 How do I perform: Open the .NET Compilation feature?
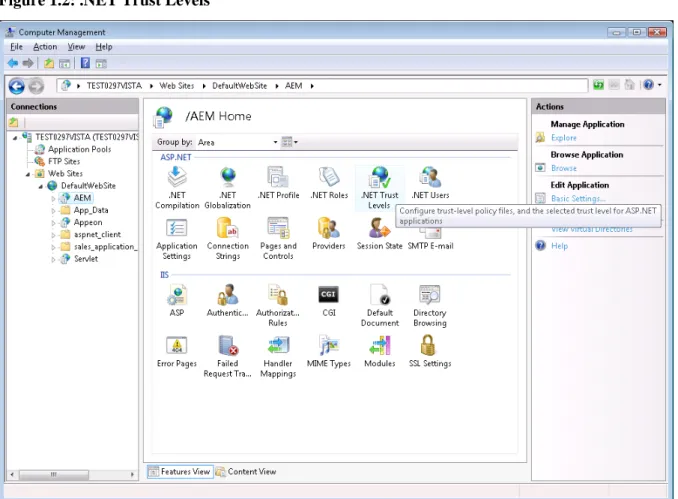pos(177,188)
